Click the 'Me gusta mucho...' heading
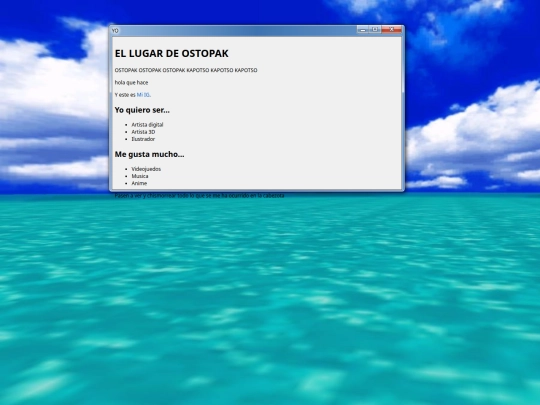 click(149, 154)
